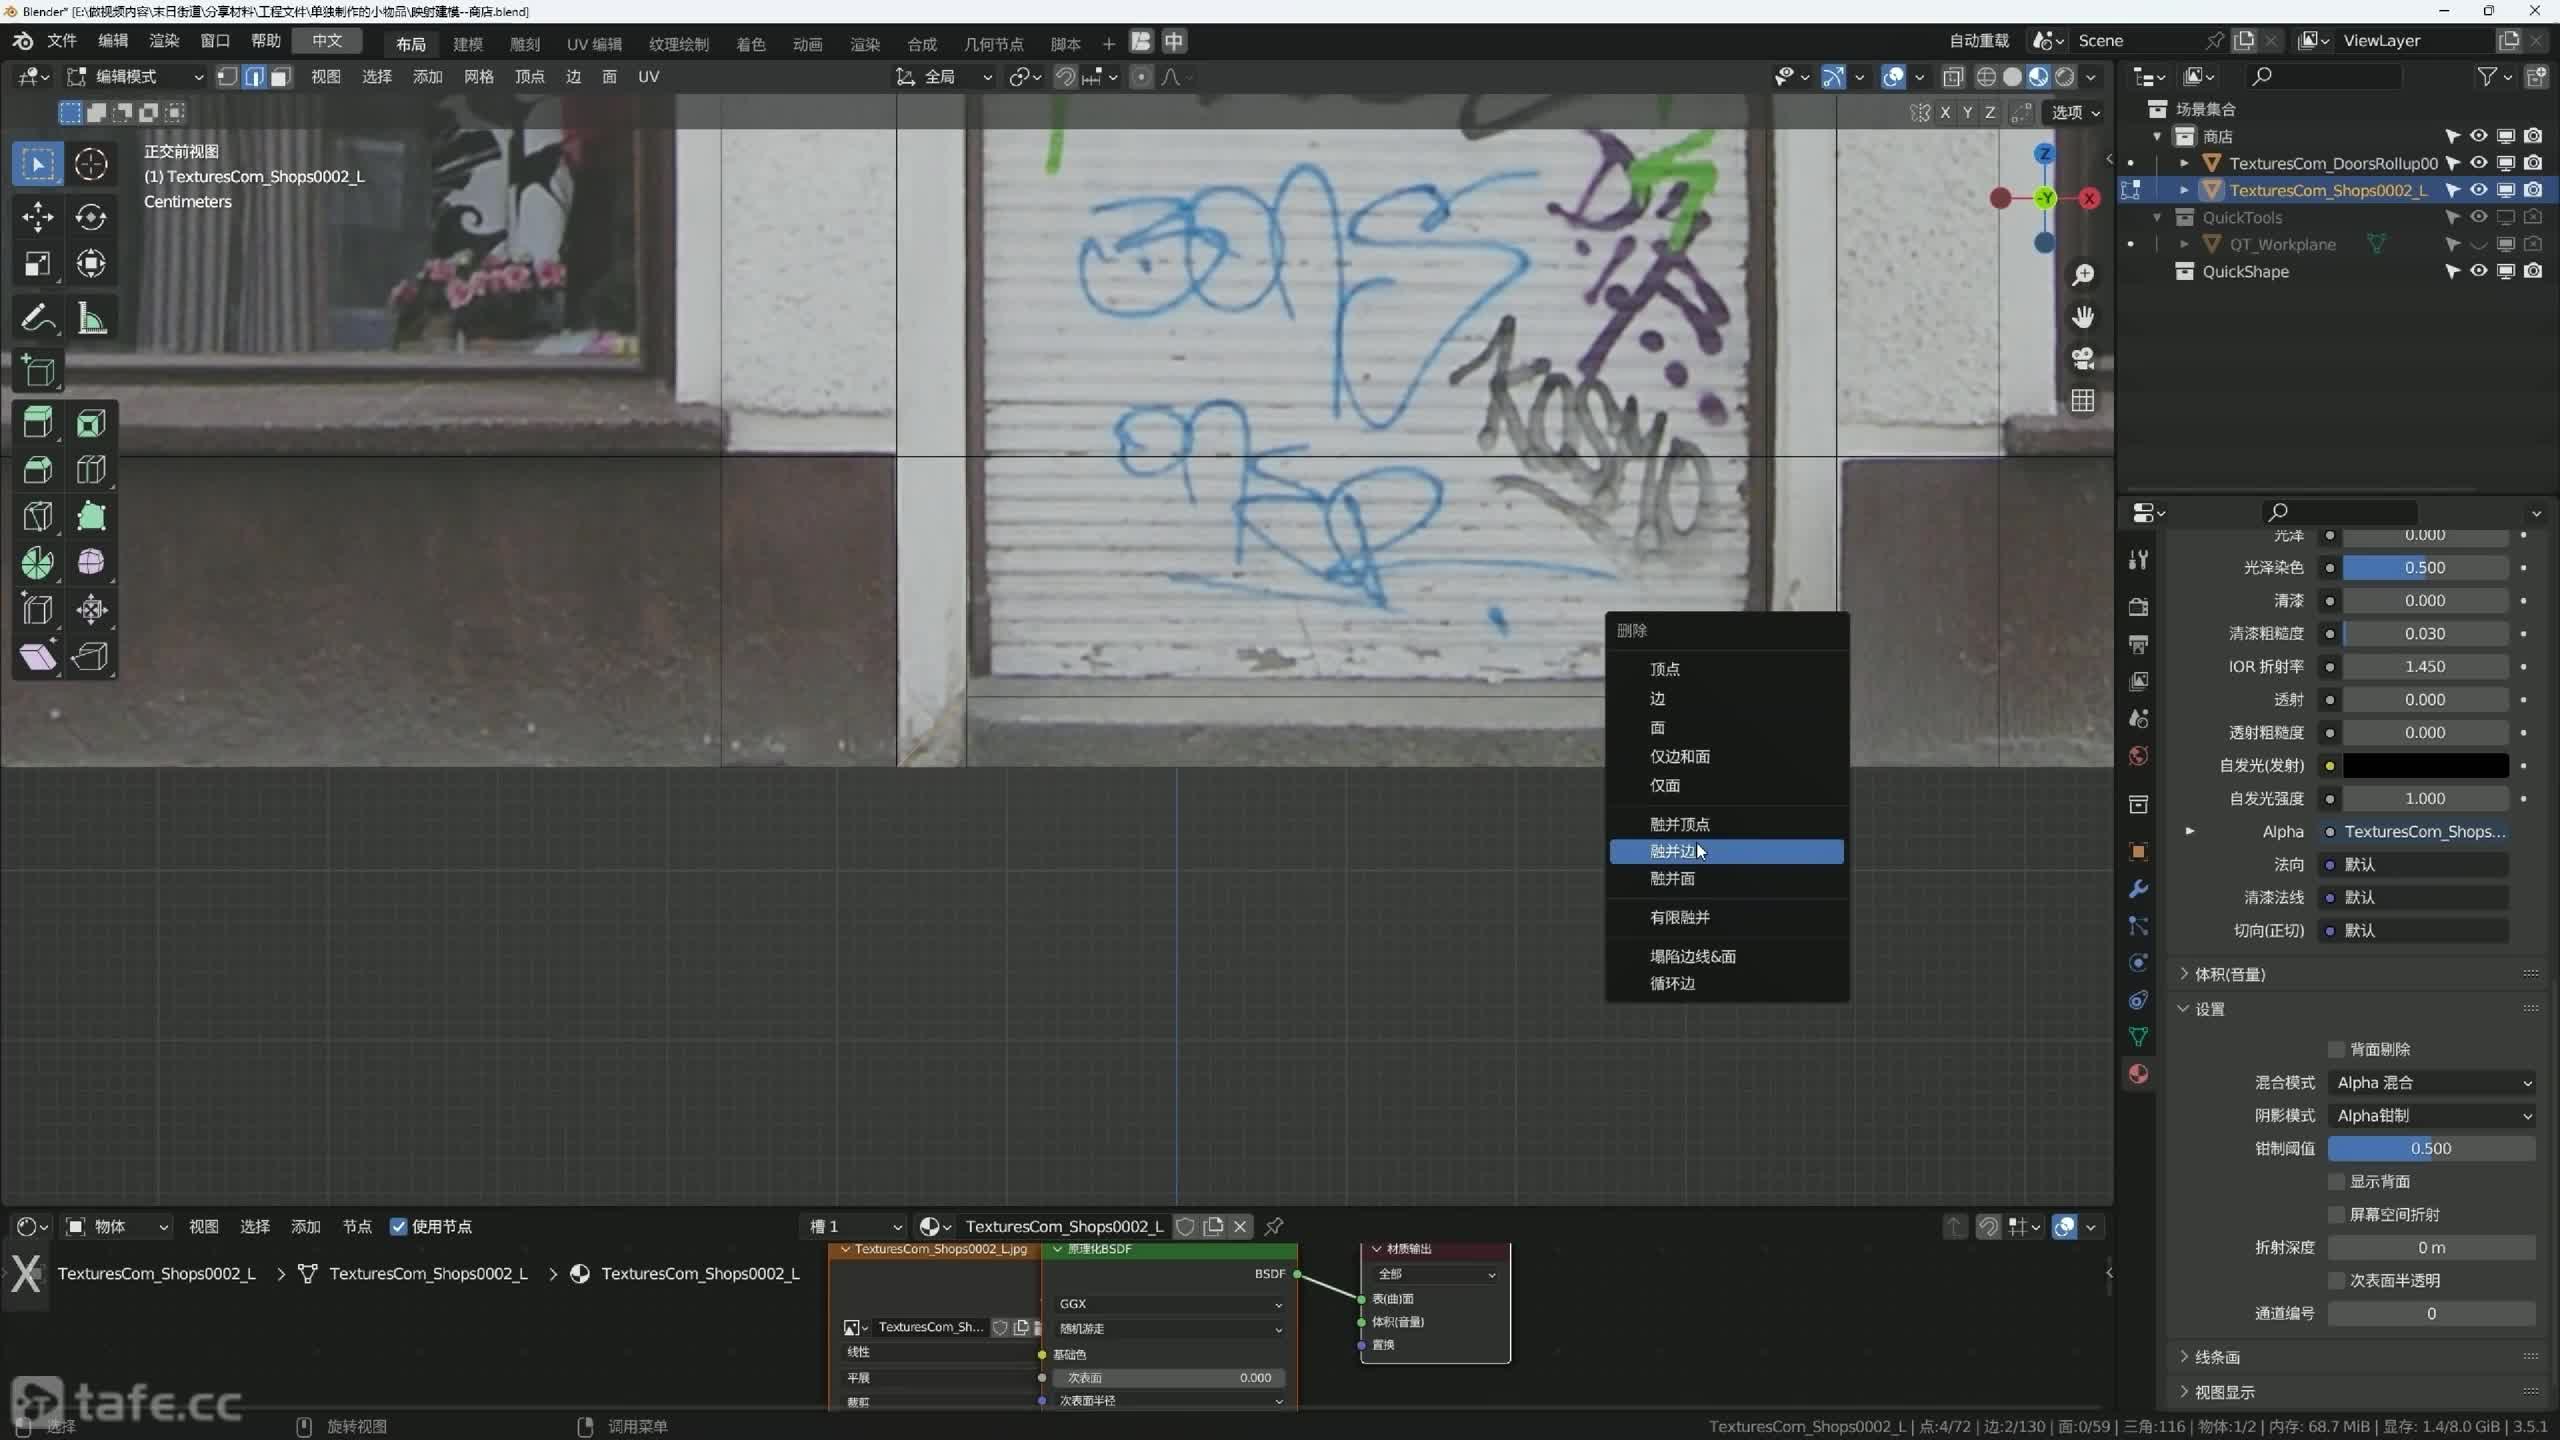Select the Smooth tool
The height and width of the screenshot is (1440, 2560).
pyautogui.click(x=91, y=563)
